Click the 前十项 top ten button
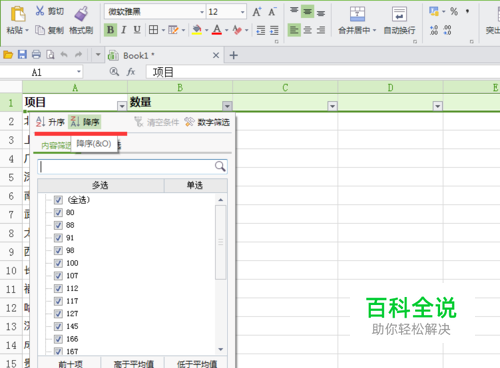The image size is (500, 368). point(69,363)
